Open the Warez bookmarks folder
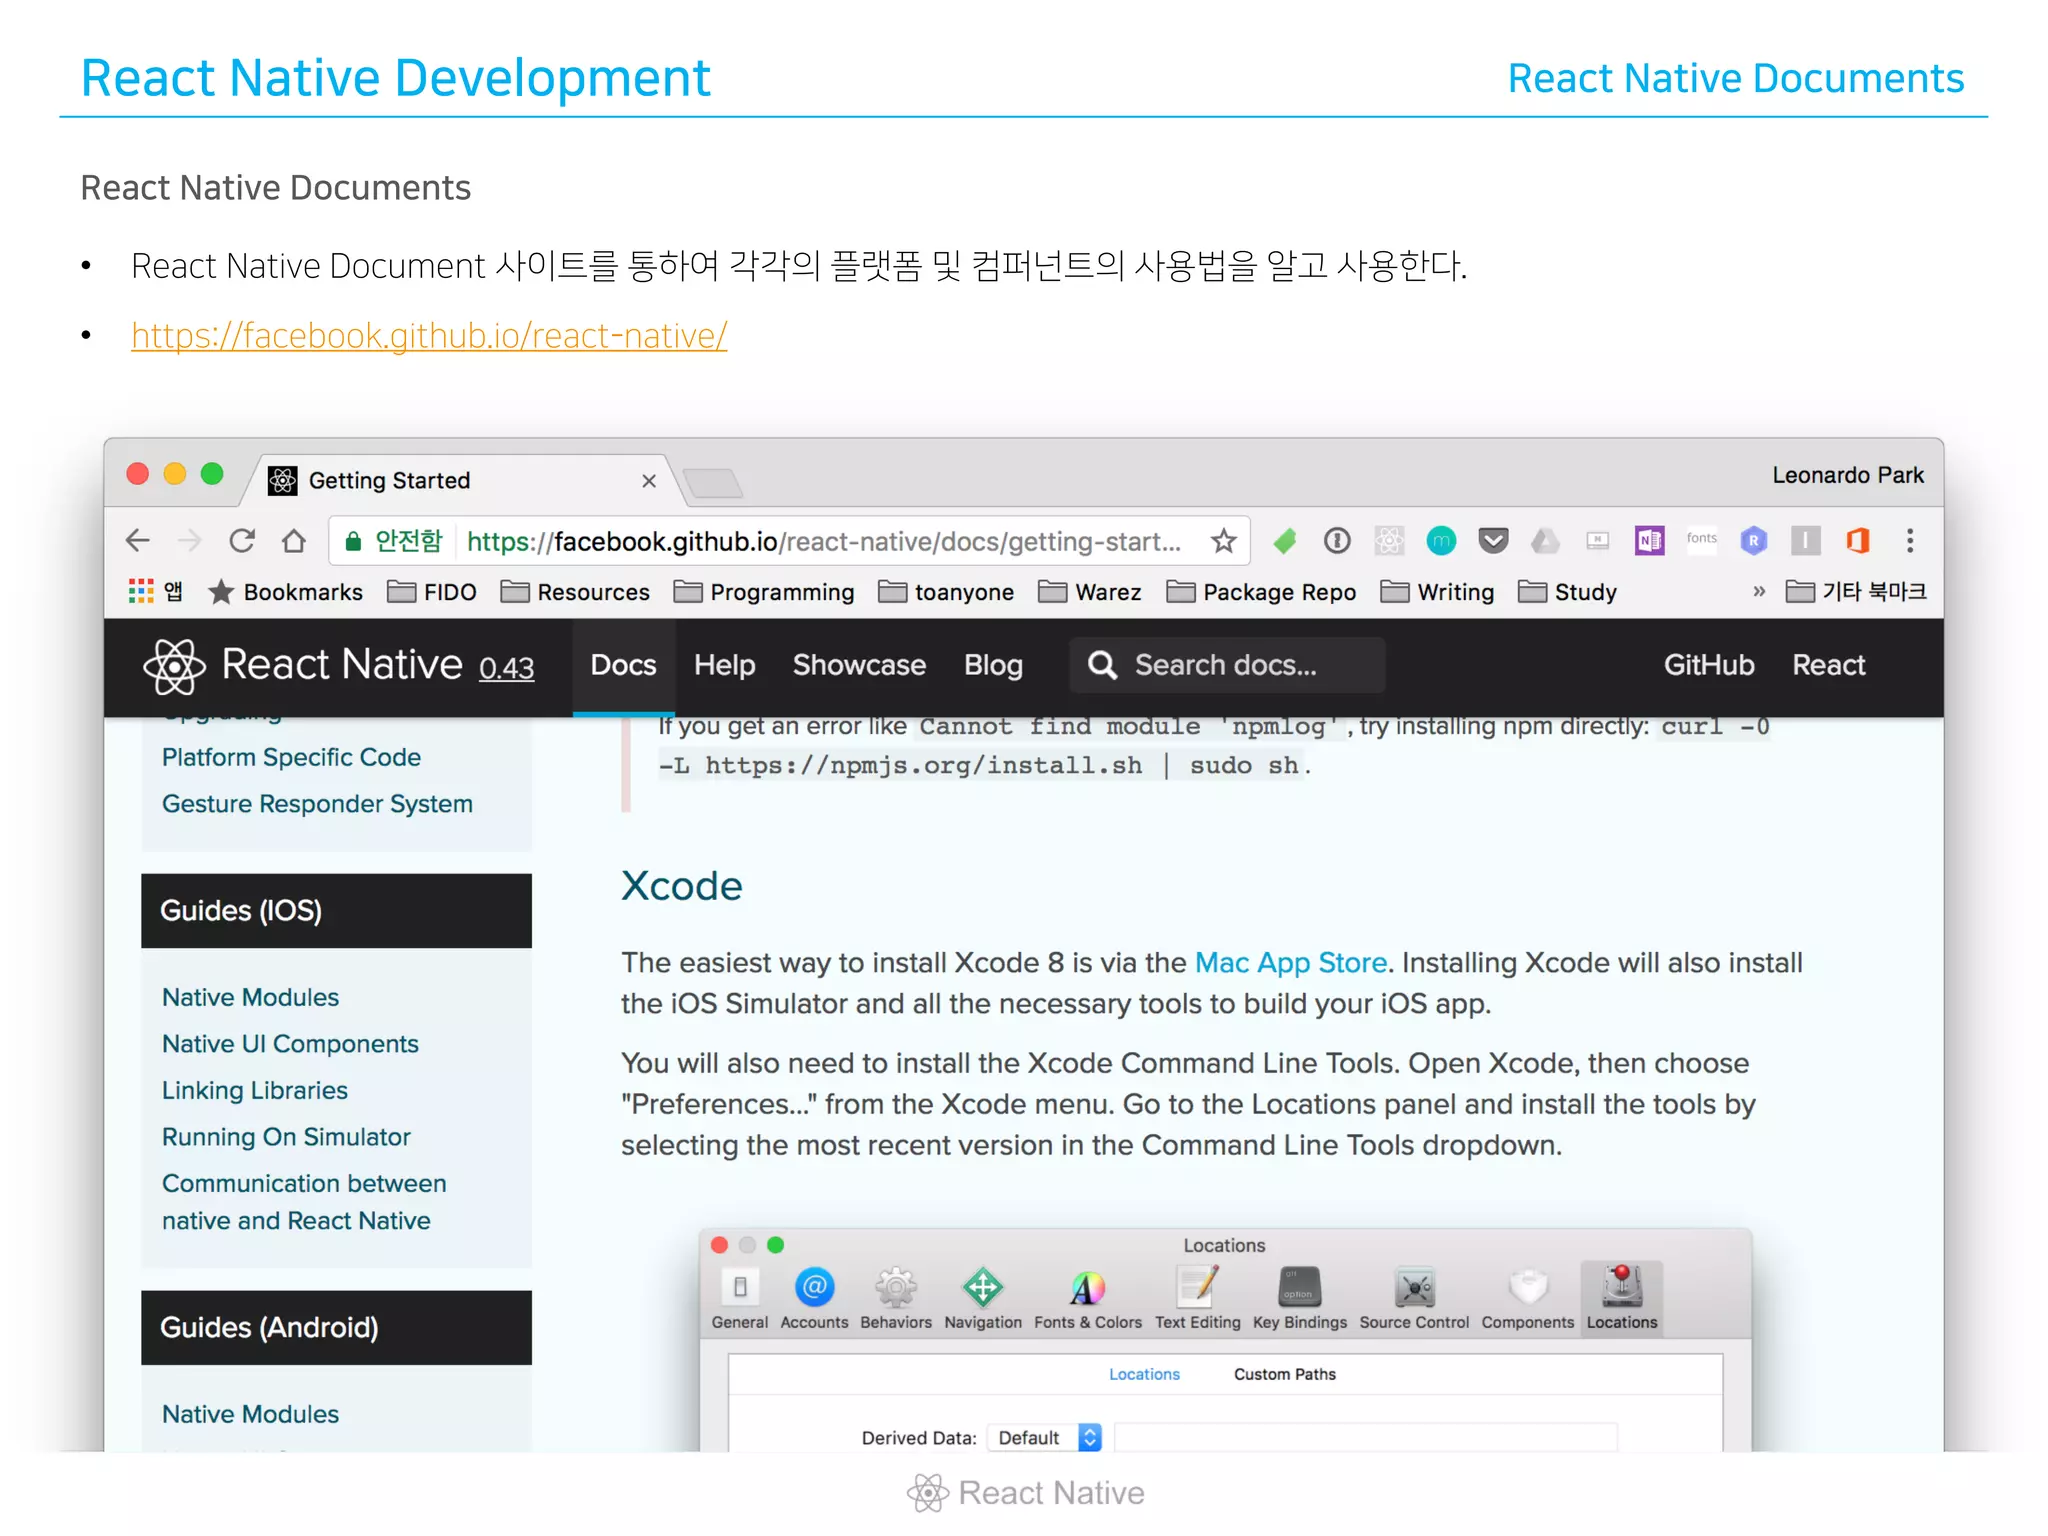Viewport: 2048px width, 1536px height. coord(1090,592)
